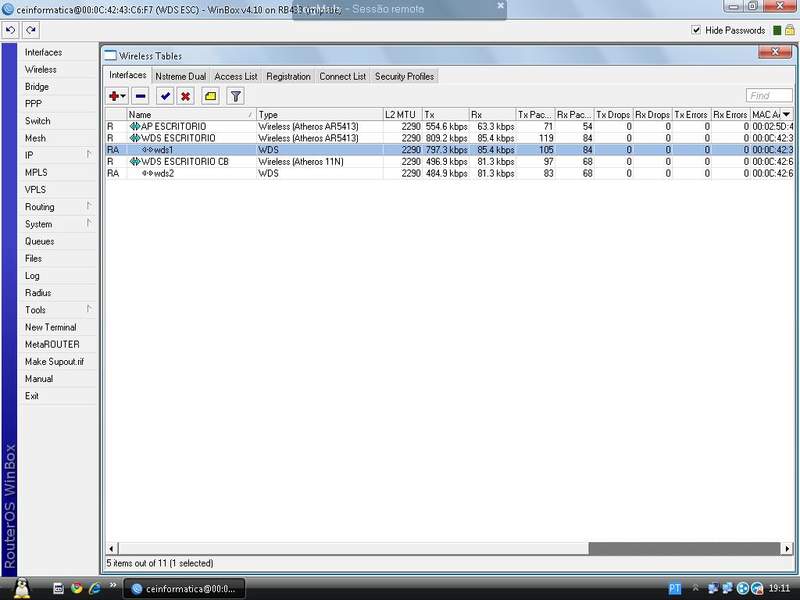This screenshot has width=800, height=600.
Task: Switch to the Registration tab
Action: click(x=288, y=77)
